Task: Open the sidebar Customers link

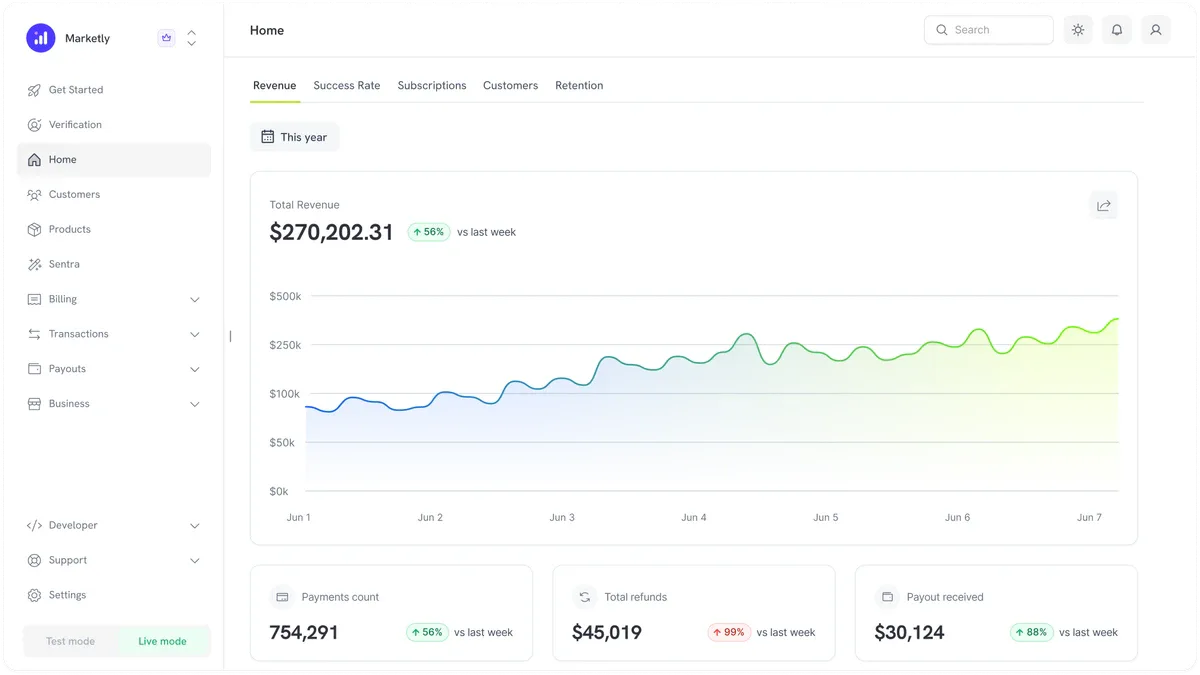Action: (114, 195)
